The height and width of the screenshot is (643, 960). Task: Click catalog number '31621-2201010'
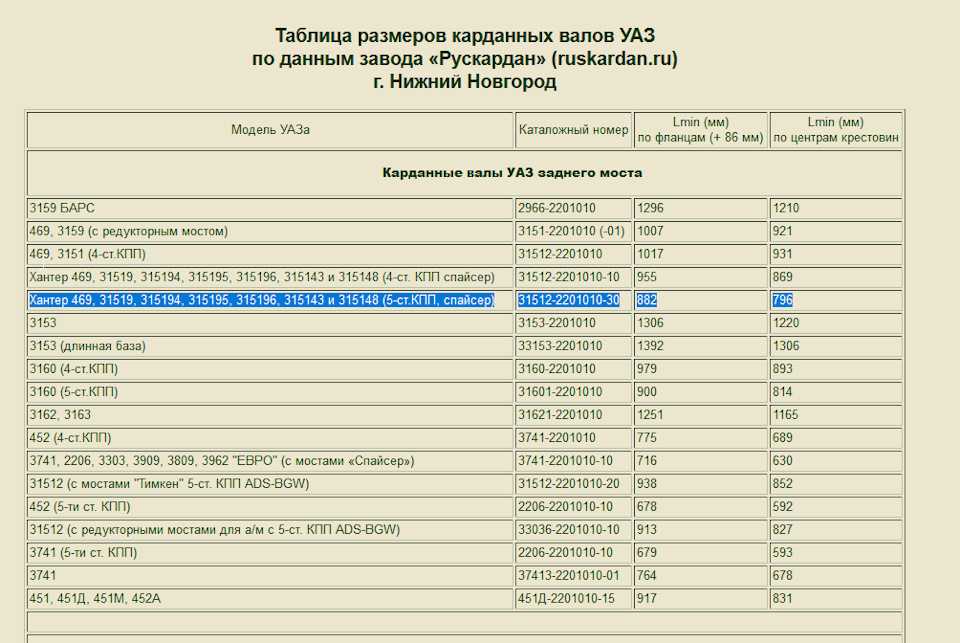point(560,415)
